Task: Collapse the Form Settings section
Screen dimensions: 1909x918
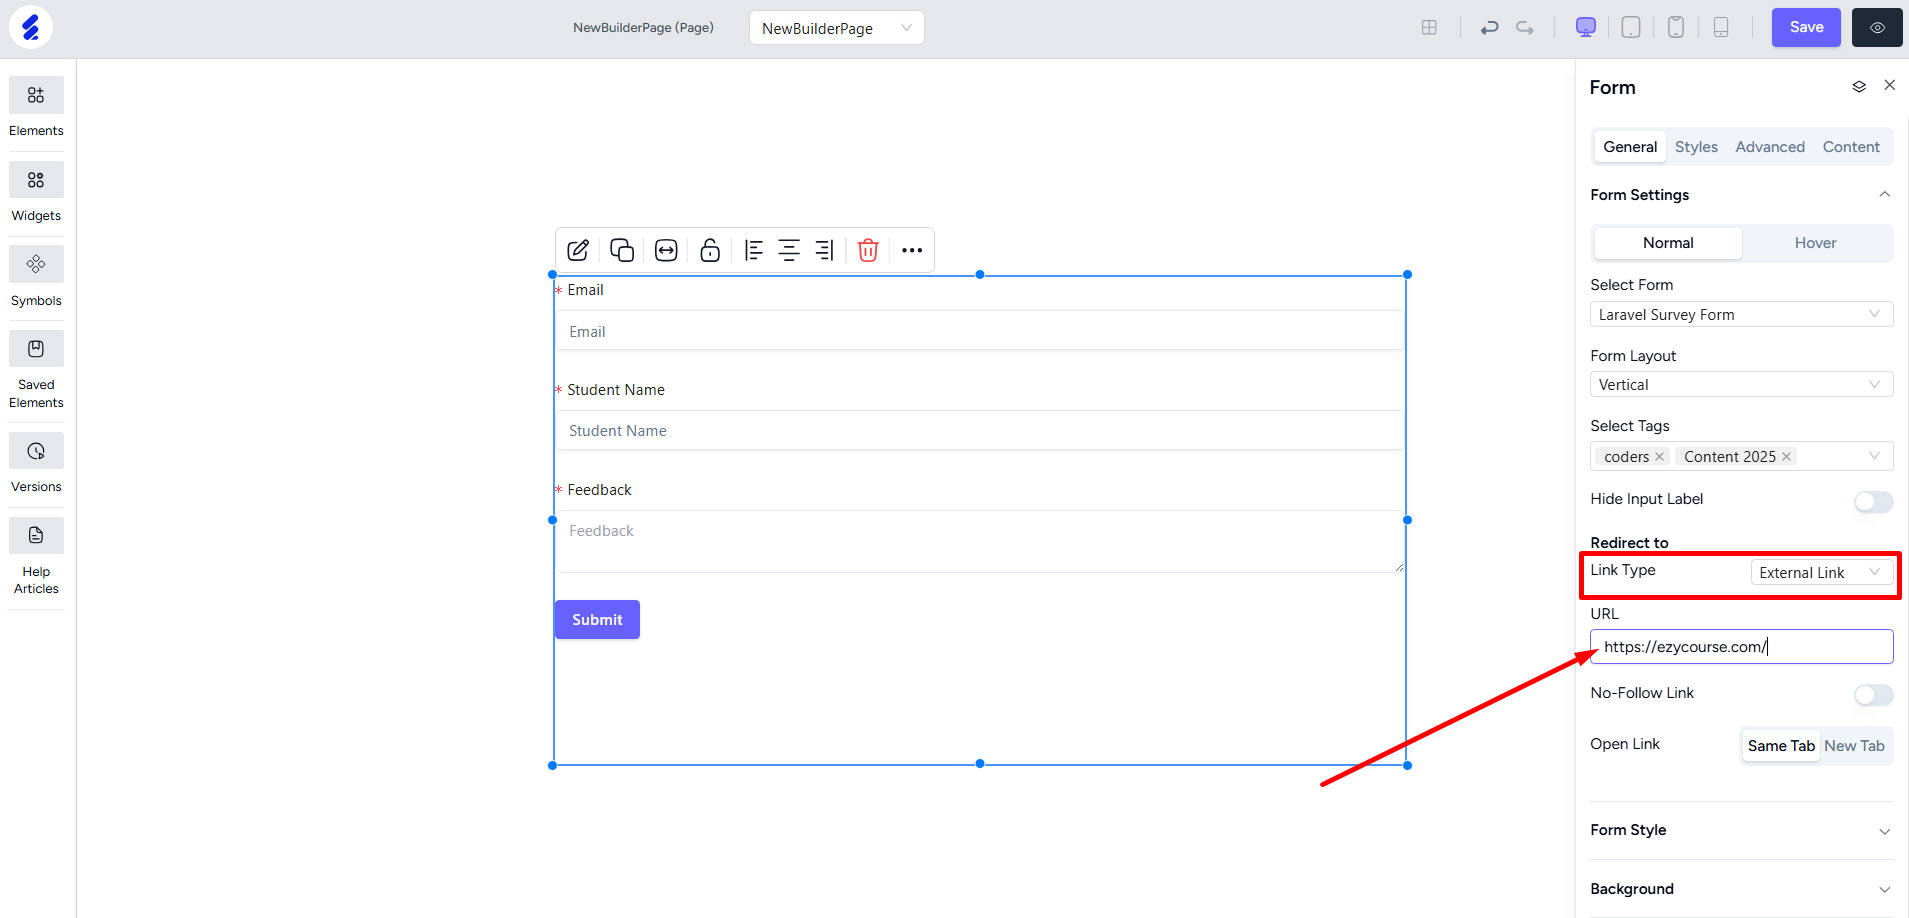Action: (1884, 195)
